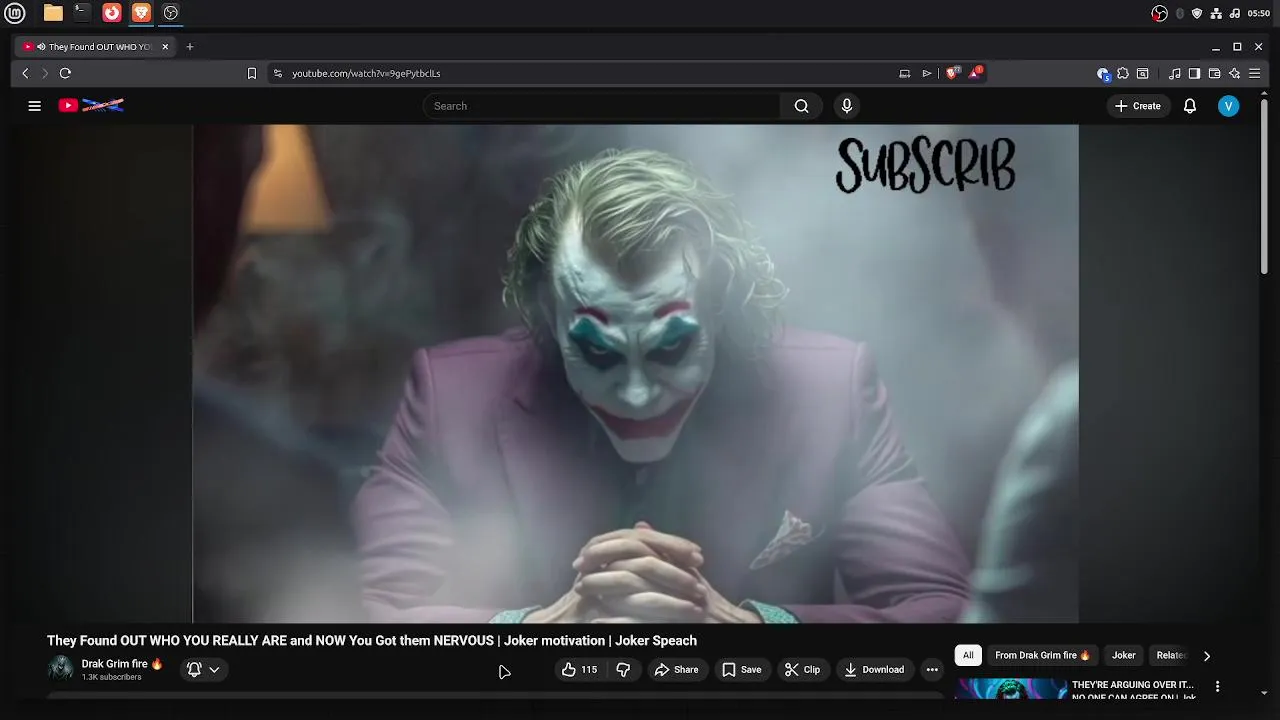Share this video
The height and width of the screenshot is (720, 1280).
point(676,670)
